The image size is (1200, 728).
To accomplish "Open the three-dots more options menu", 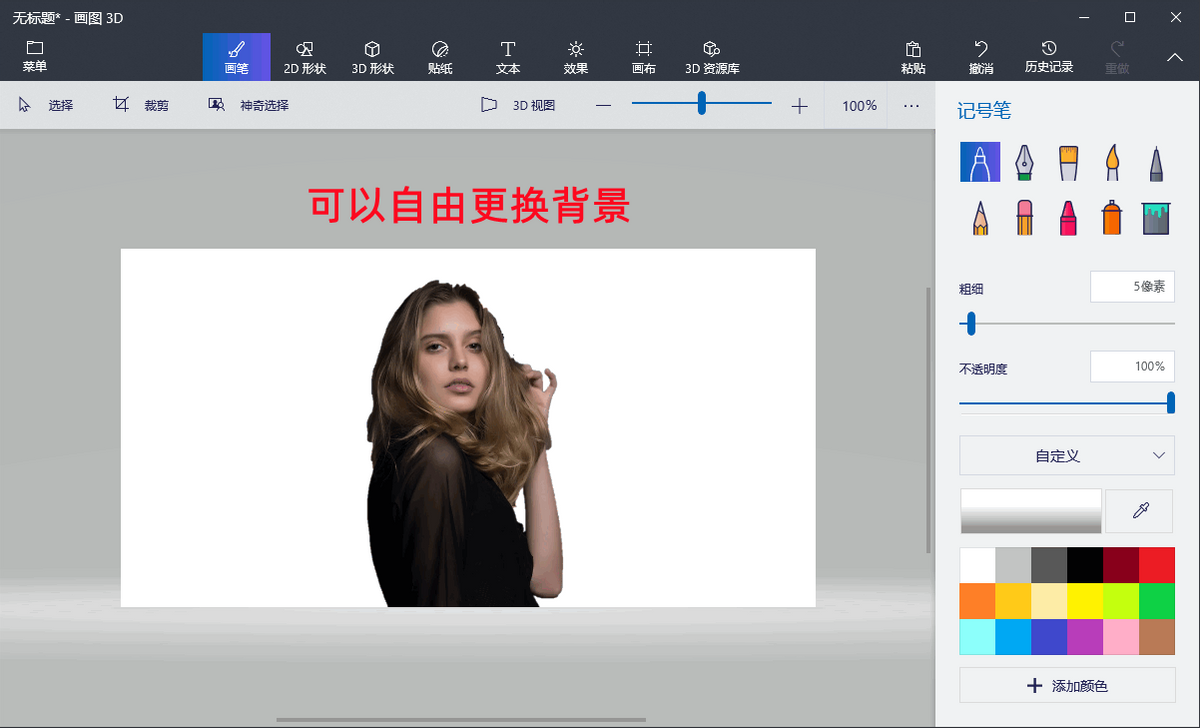I will [x=911, y=105].
